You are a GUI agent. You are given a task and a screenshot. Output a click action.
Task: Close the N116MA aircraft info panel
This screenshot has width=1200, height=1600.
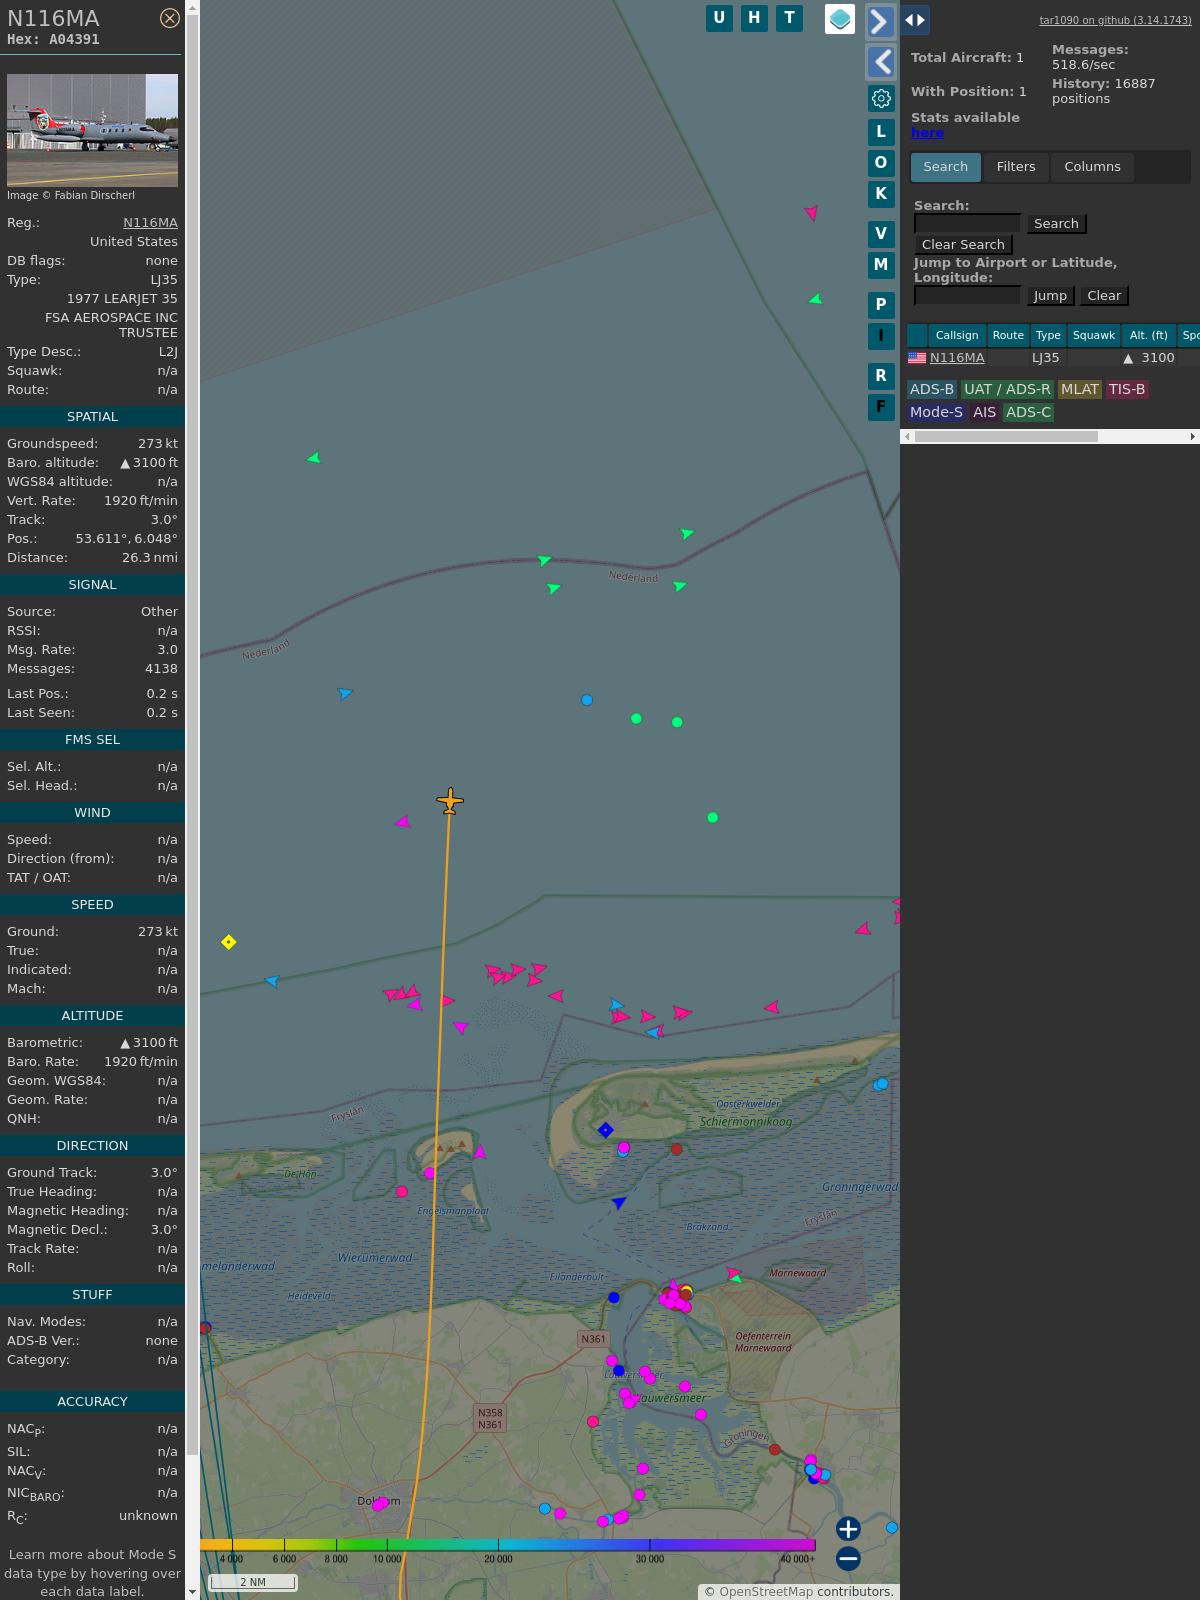coord(170,18)
